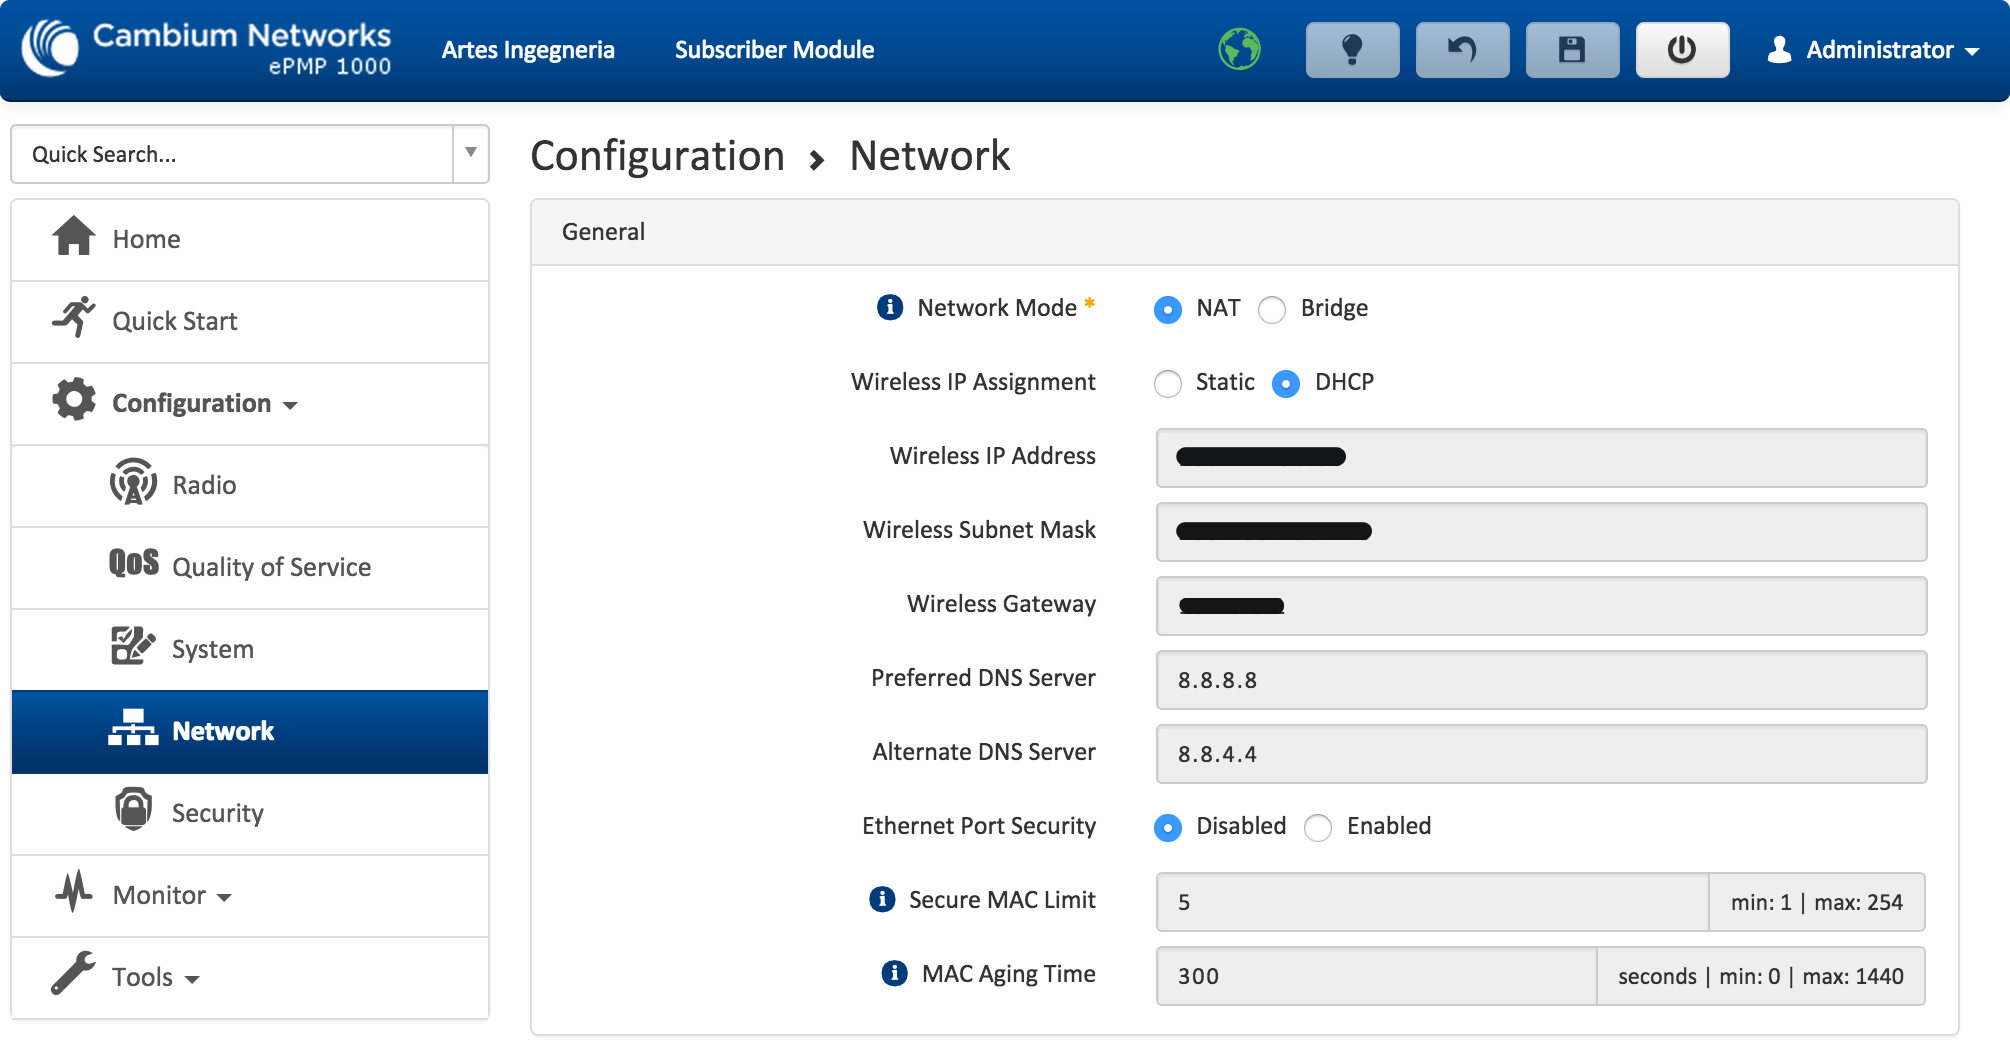
Task: Click the Wireless Gateway field
Action: [x=1541, y=606]
